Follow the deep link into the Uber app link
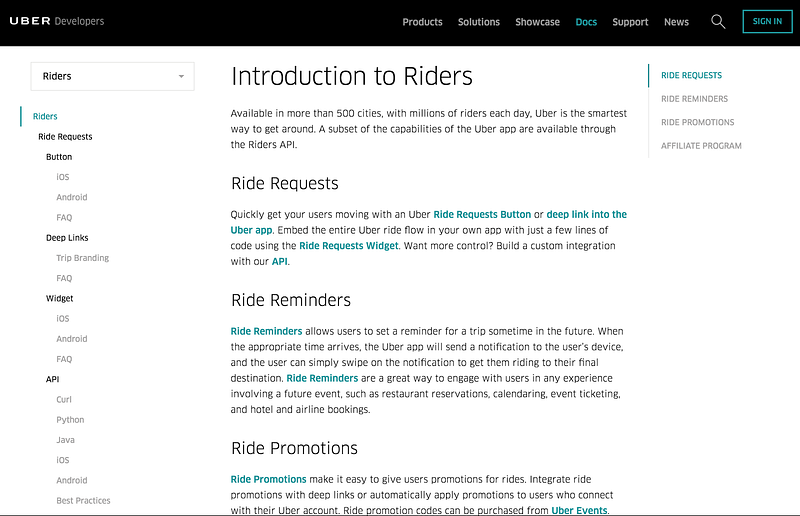The width and height of the screenshot is (800, 516). (x=586, y=214)
